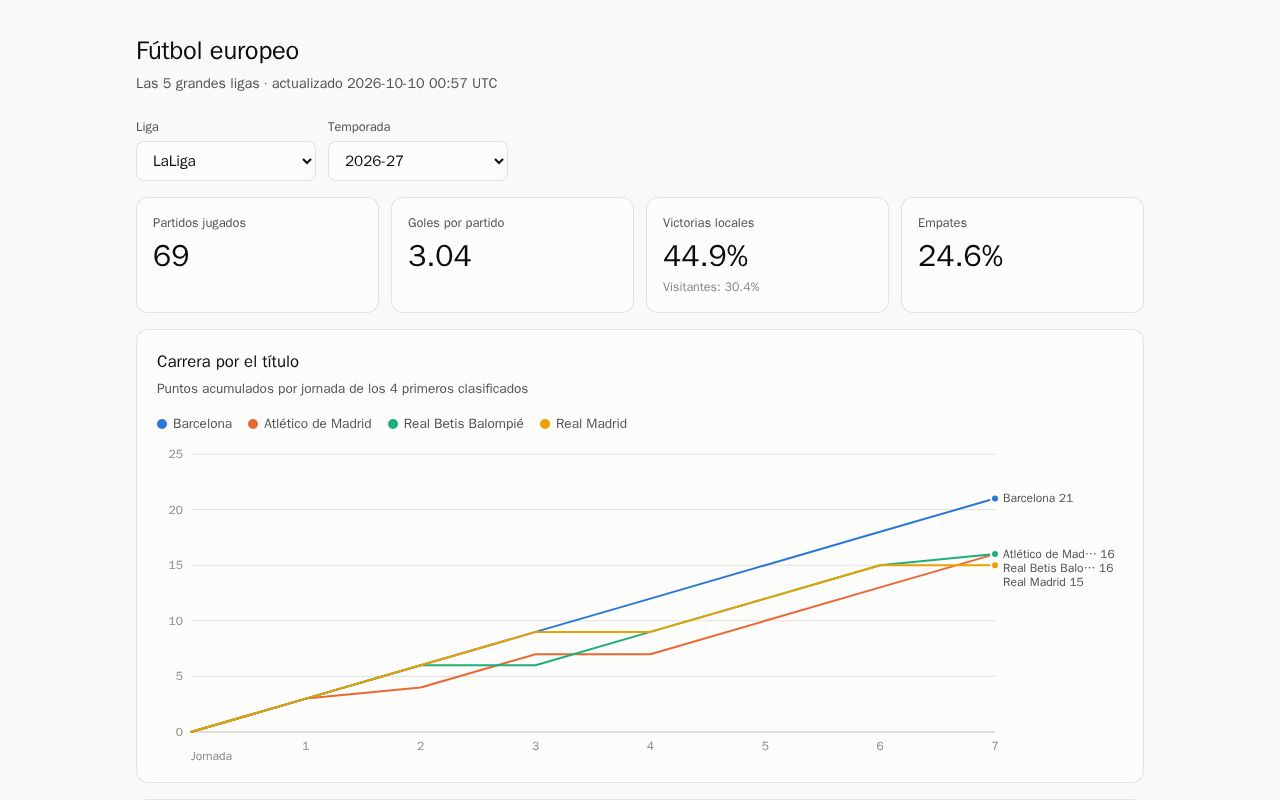Click the Jornada axis label

point(211,756)
